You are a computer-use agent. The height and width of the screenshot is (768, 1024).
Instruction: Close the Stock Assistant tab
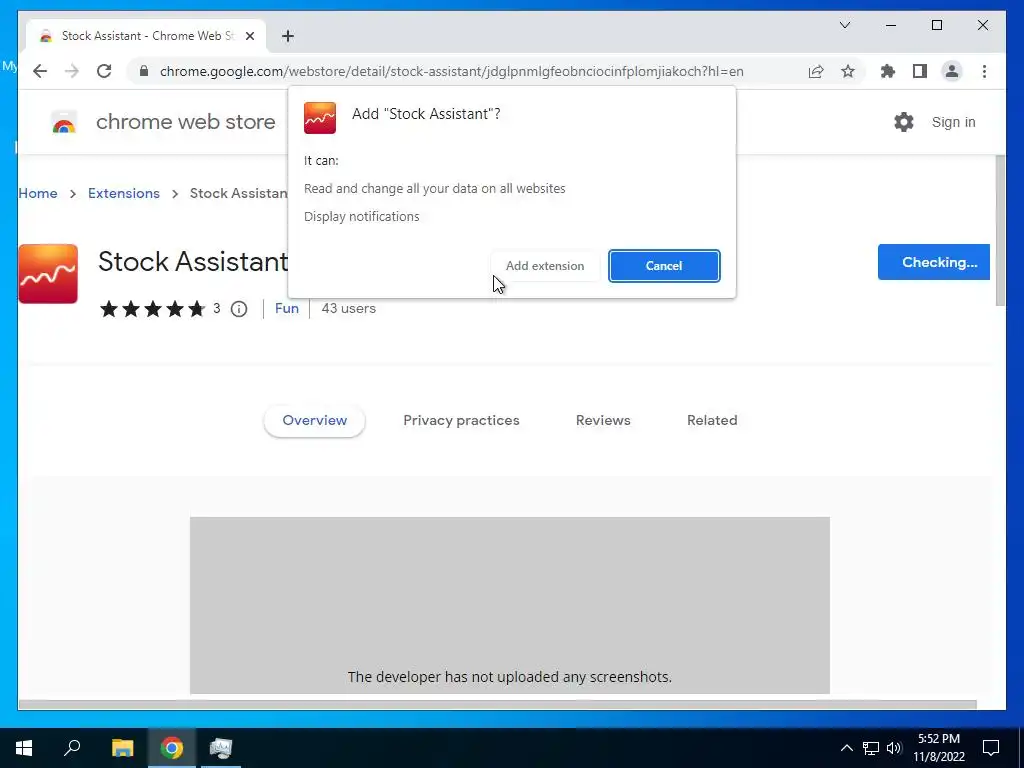pos(249,36)
